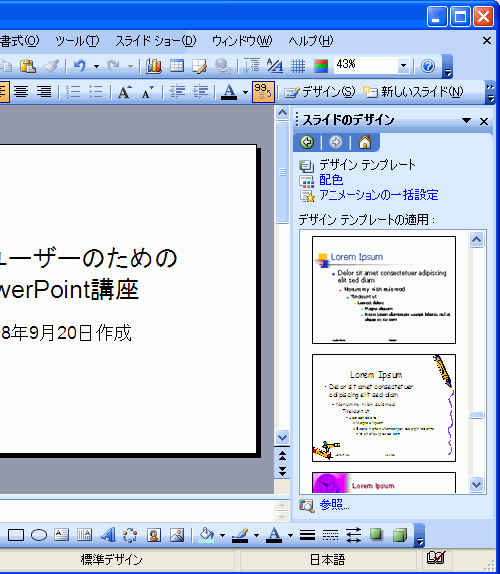Open the drawing toolbar Font Color dropdown arrow

[x=290, y=536]
